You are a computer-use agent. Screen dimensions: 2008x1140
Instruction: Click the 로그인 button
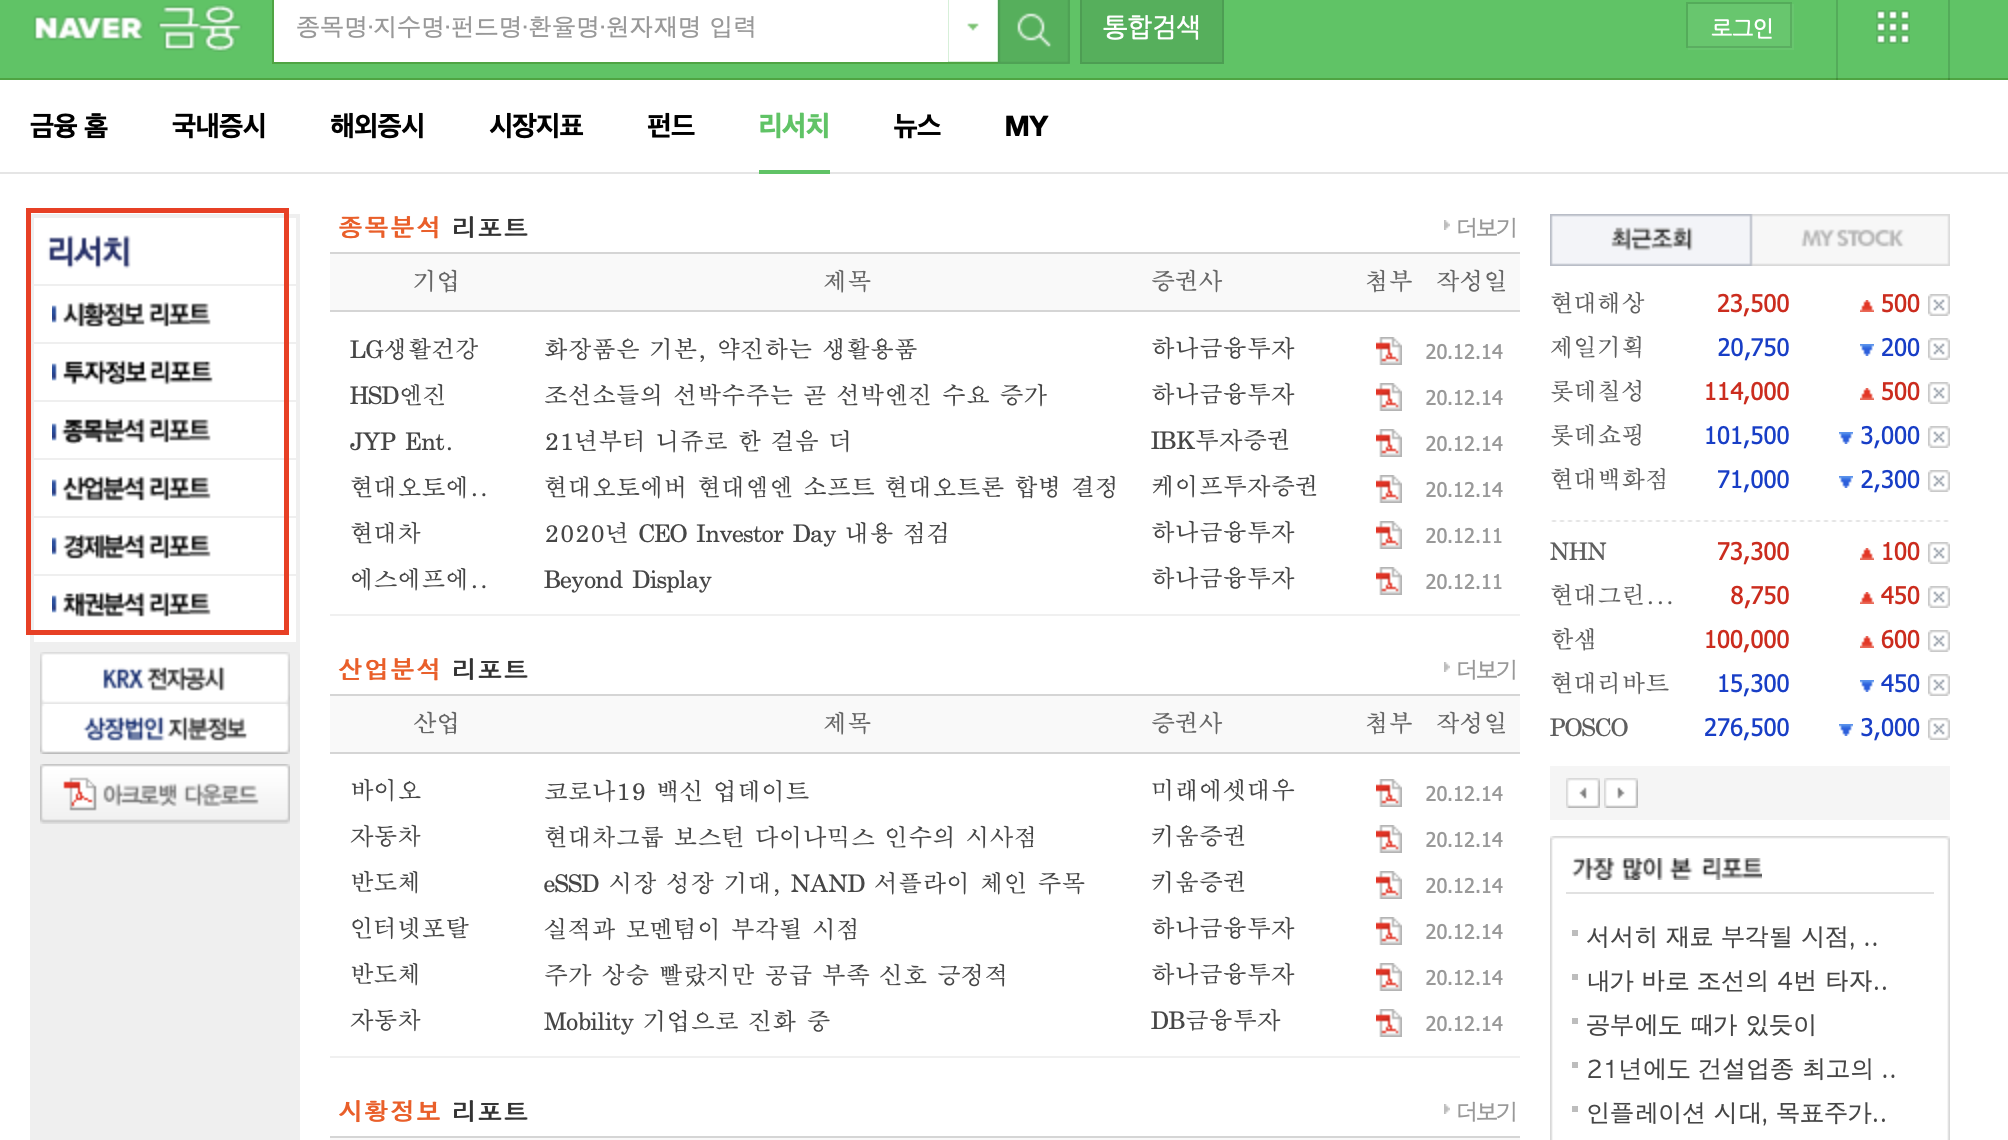pyautogui.click(x=1740, y=27)
